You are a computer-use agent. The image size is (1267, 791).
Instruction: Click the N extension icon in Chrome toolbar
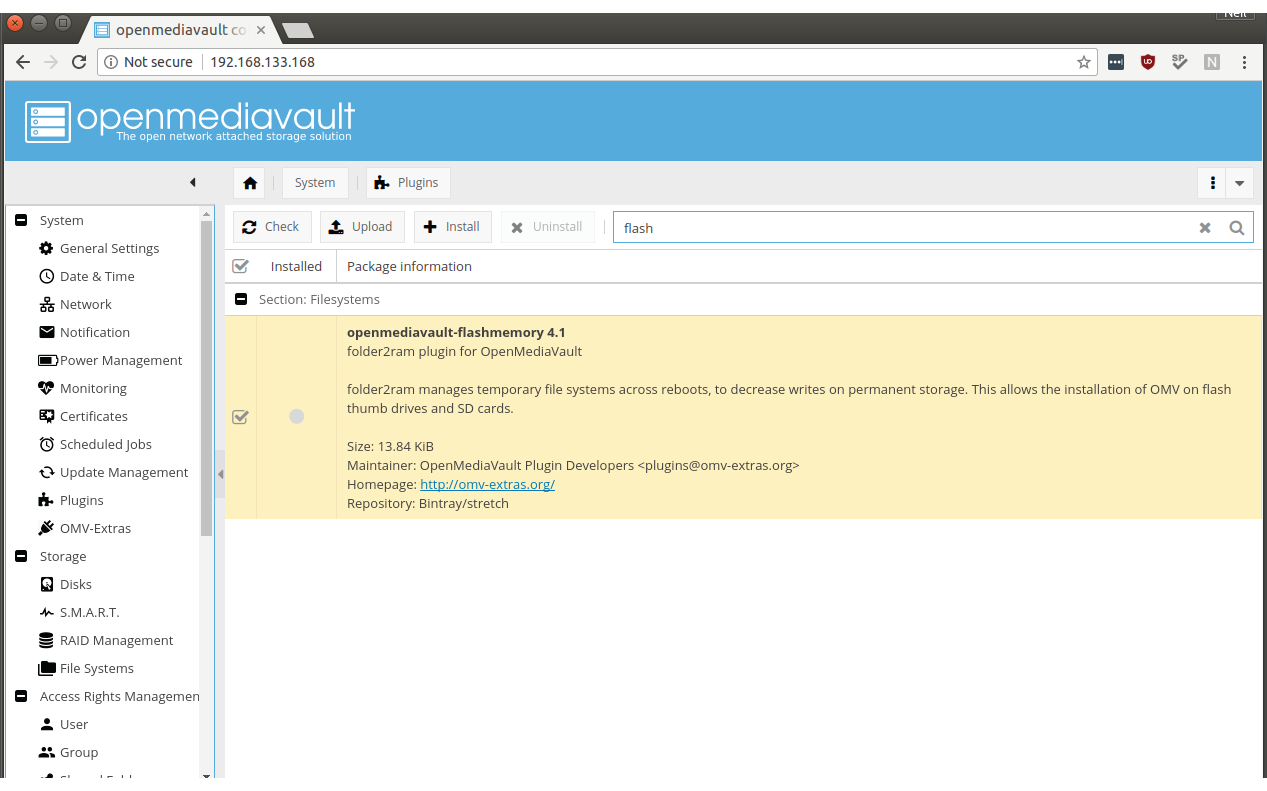1212,62
